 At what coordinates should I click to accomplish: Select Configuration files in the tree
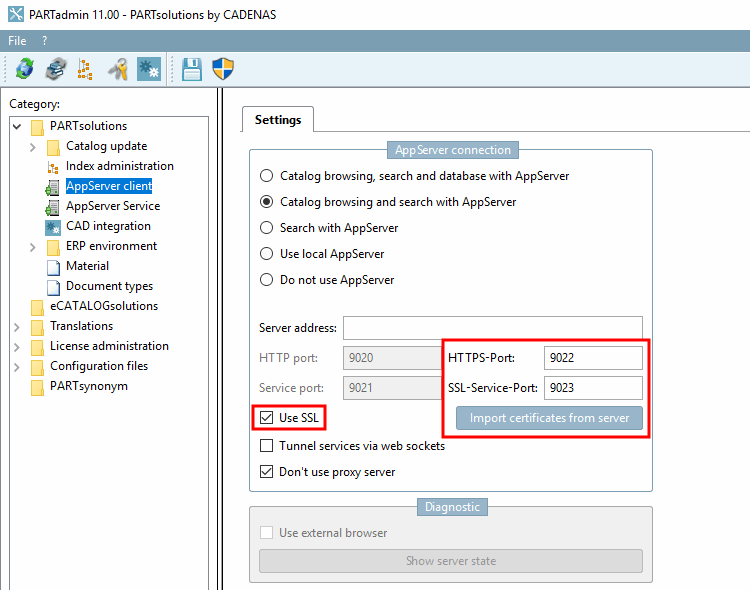(x=99, y=366)
